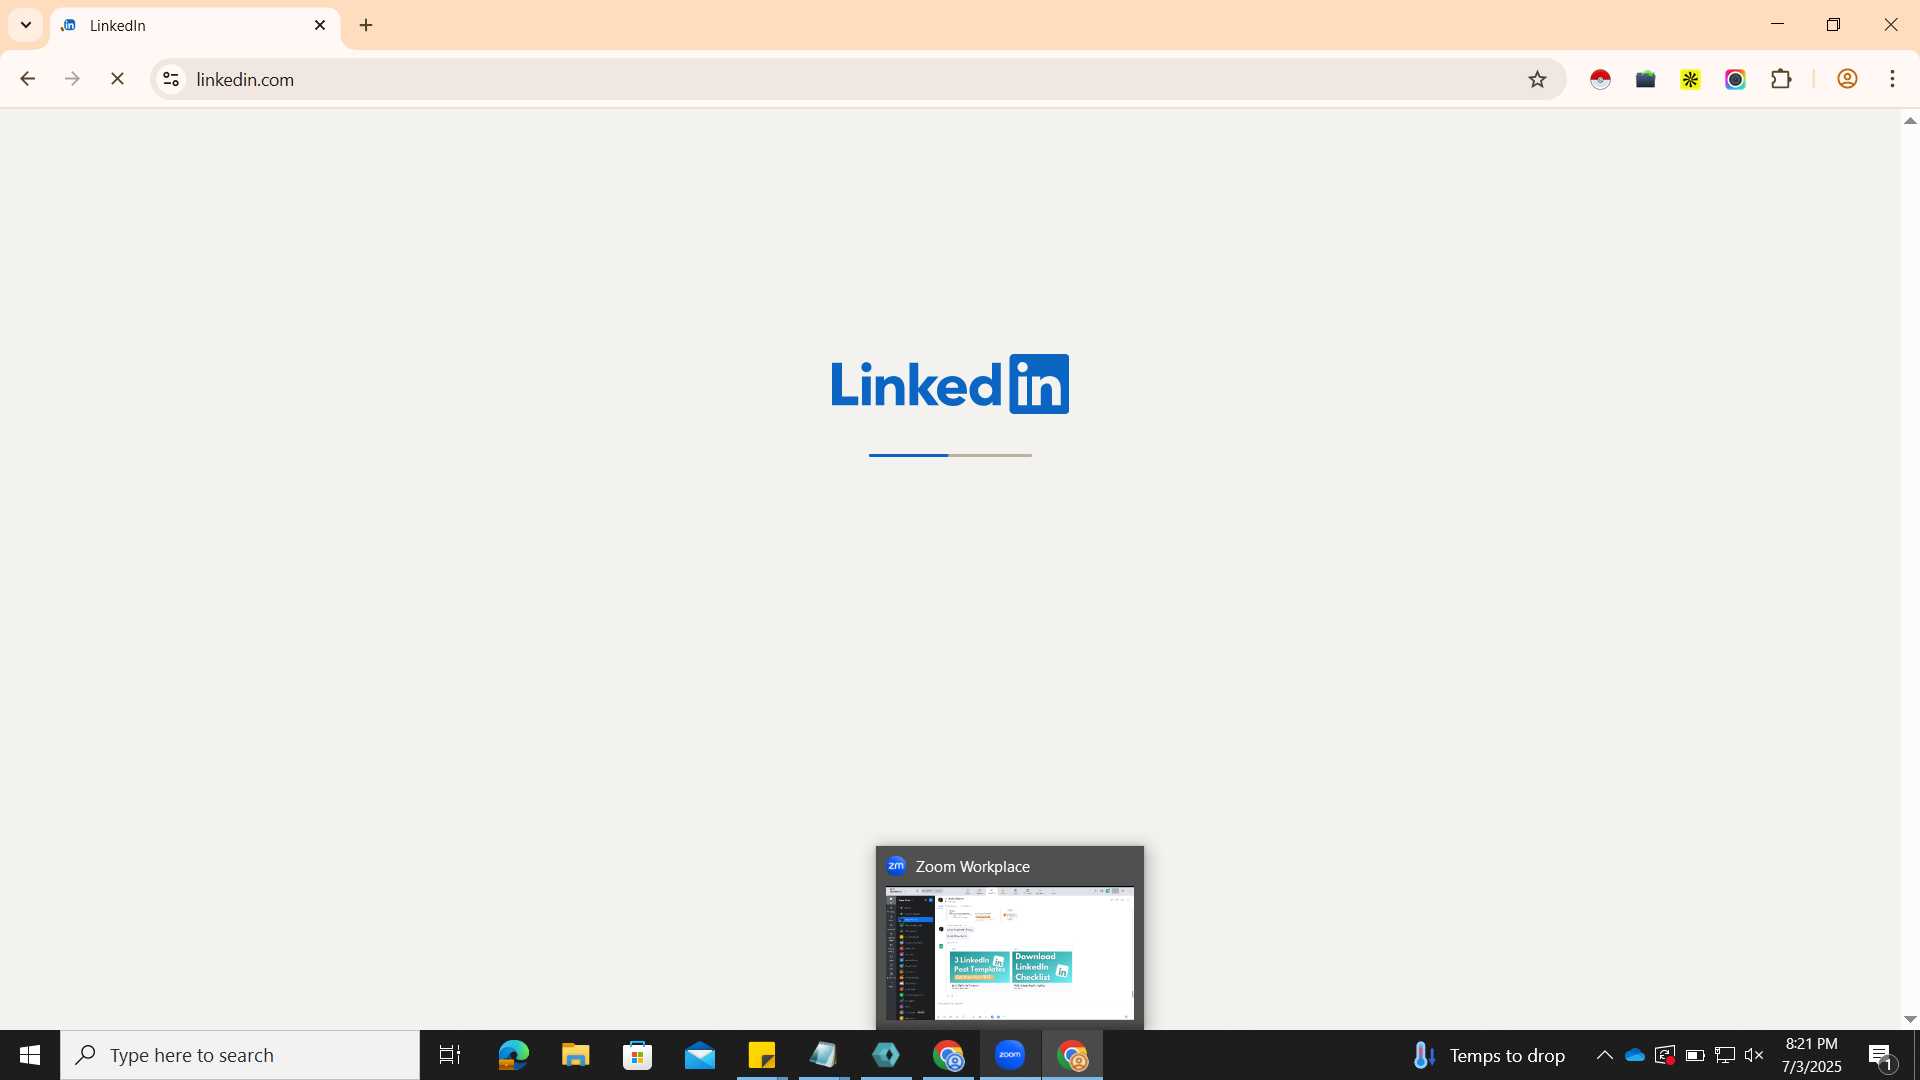The width and height of the screenshot is (1920, 1080).
Task: Stop loading the page
Action: pyautogui.click(x=117, y=79)
